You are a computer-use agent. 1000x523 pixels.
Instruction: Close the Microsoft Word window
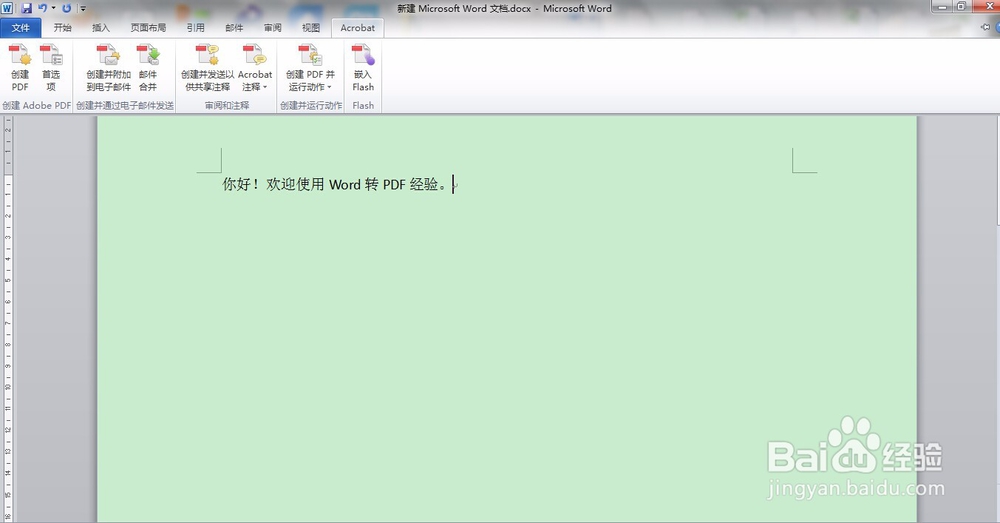(989, 6)
